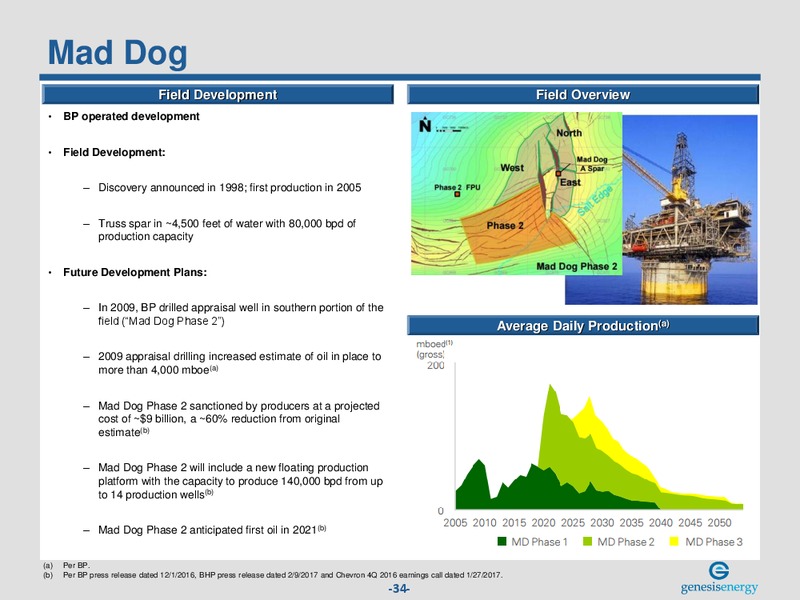Click the Phase 2 orange map region label
Viewport: 800px width, 600px height.
[505, 226]
